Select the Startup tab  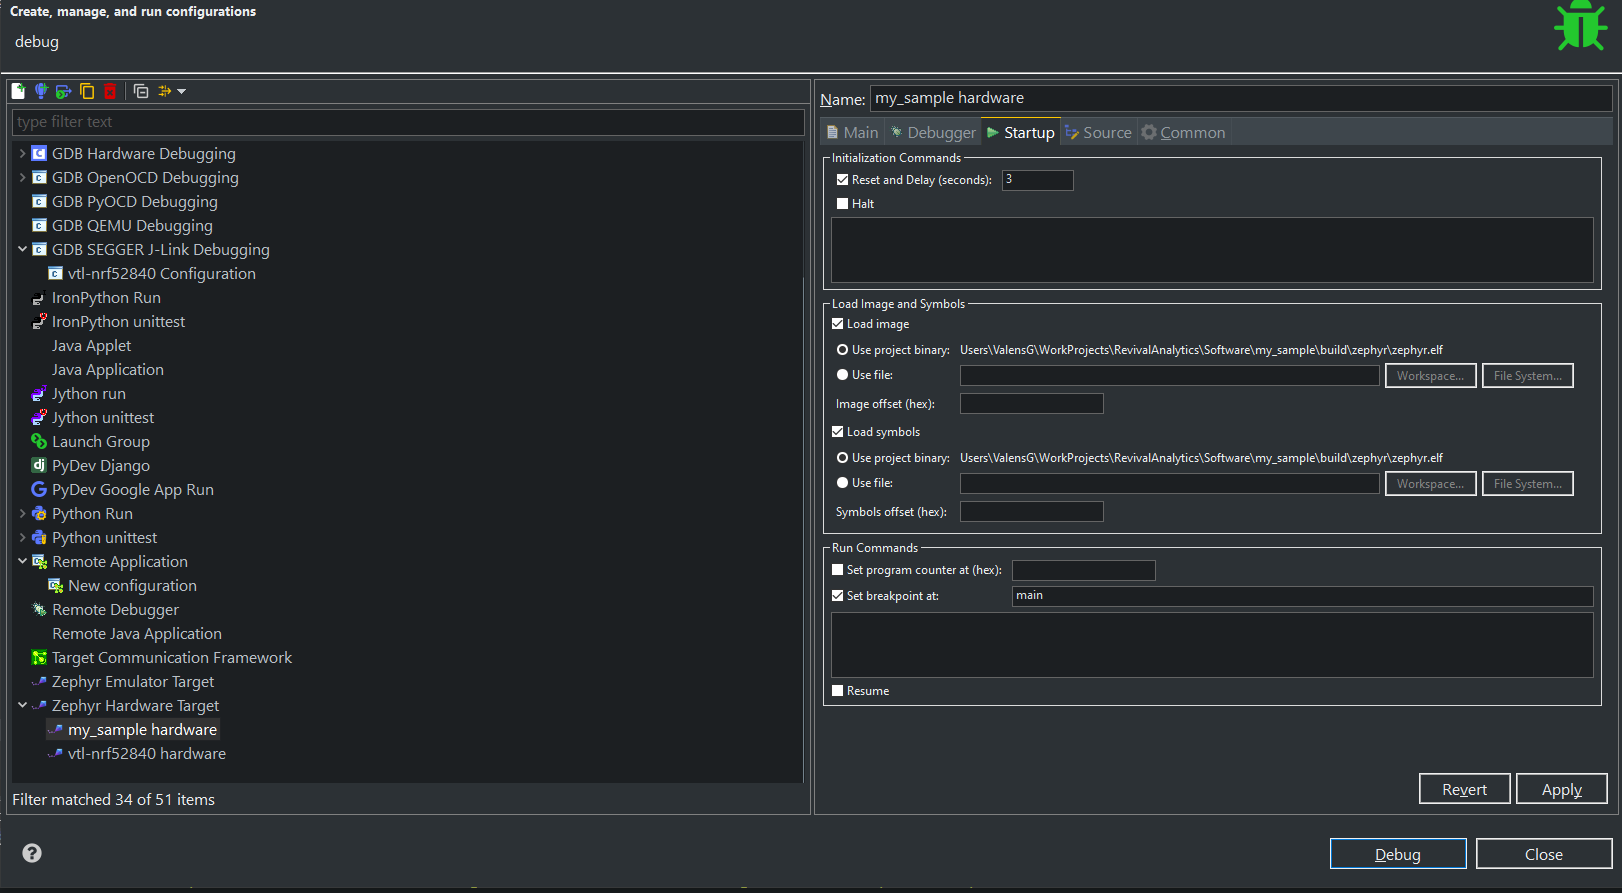1020,132
